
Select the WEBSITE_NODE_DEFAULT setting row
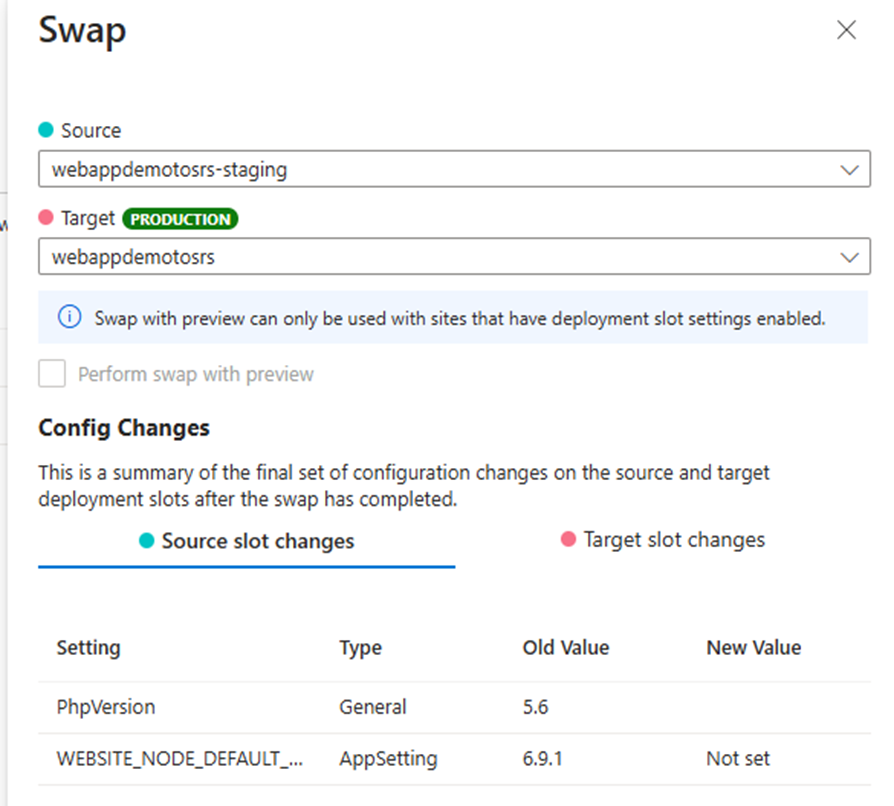pos(454,759)
